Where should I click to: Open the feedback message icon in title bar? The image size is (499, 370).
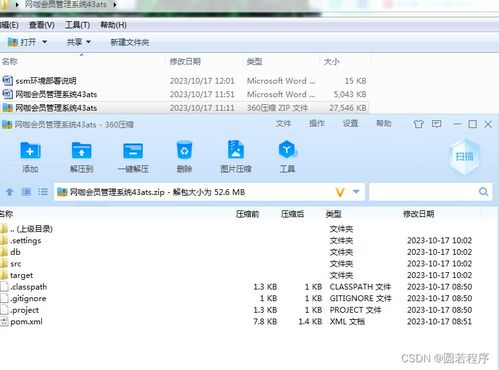click(x=436, y=124)
